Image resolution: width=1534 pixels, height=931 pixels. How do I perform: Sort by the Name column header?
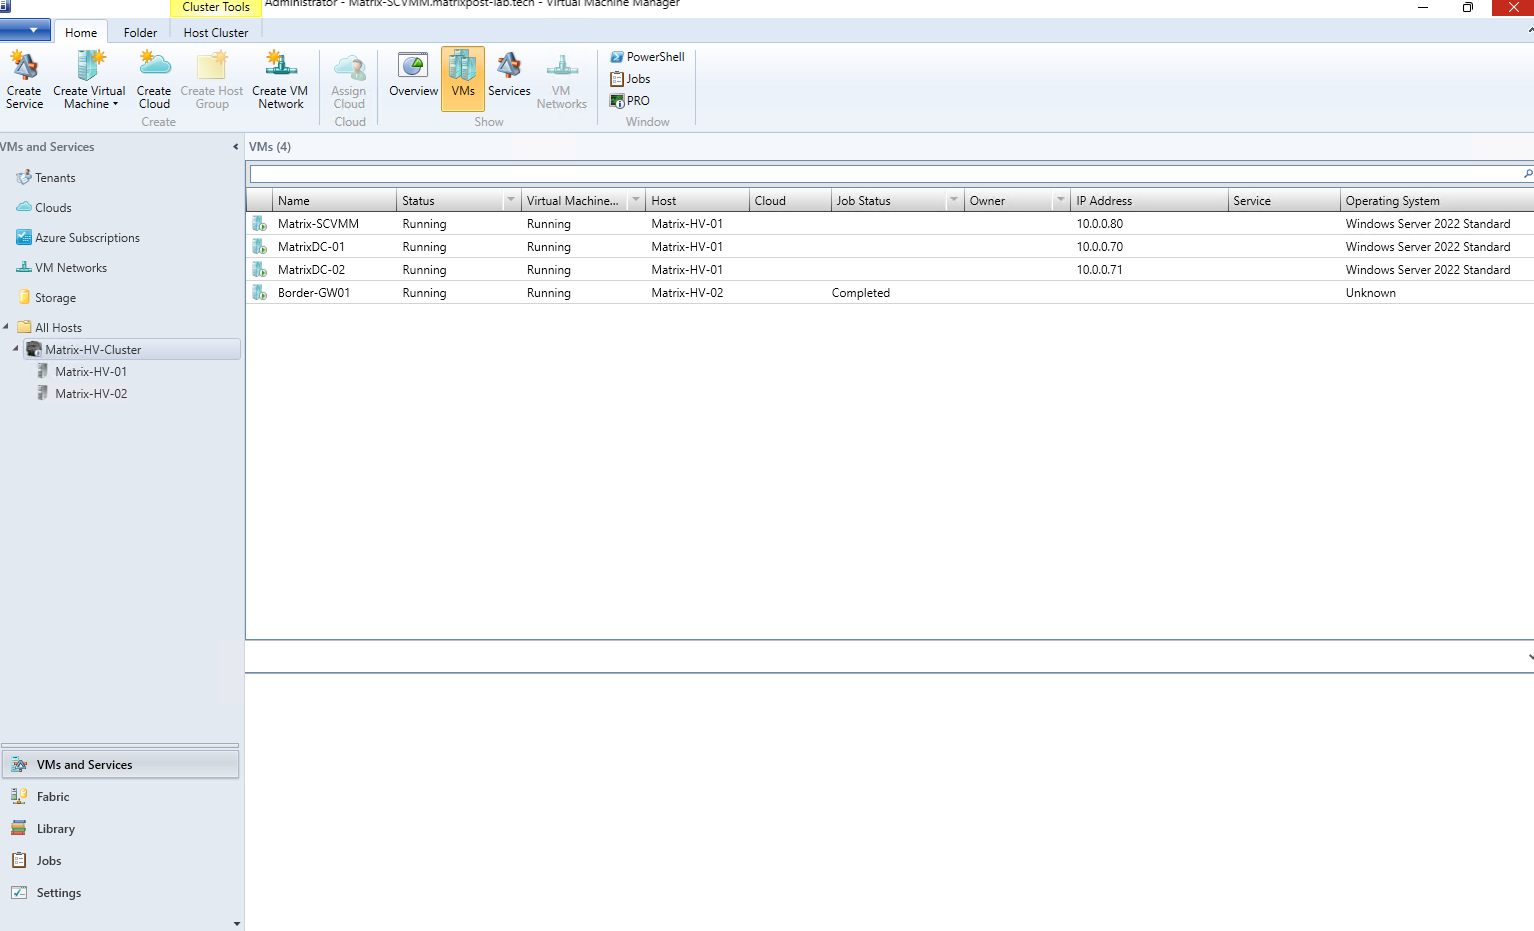pyautogui.click(x=334, y=201)
